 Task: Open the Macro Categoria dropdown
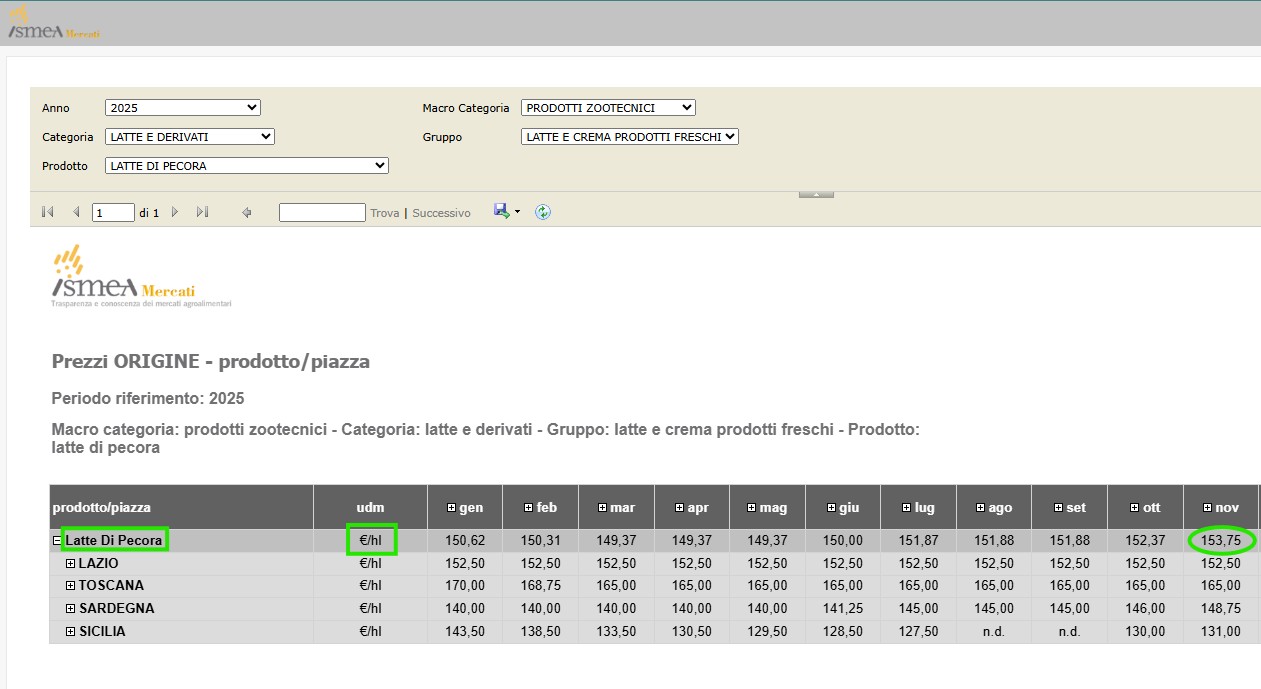click(608, 107)
